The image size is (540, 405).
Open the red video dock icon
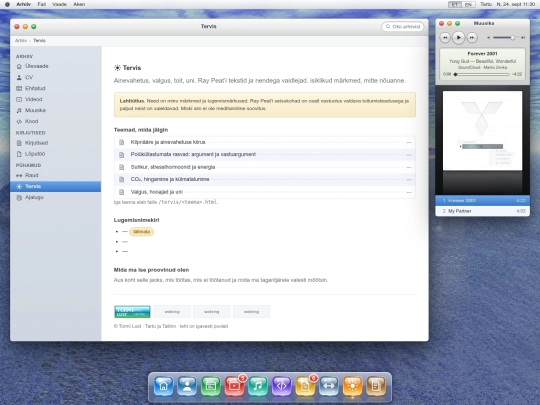235,386
